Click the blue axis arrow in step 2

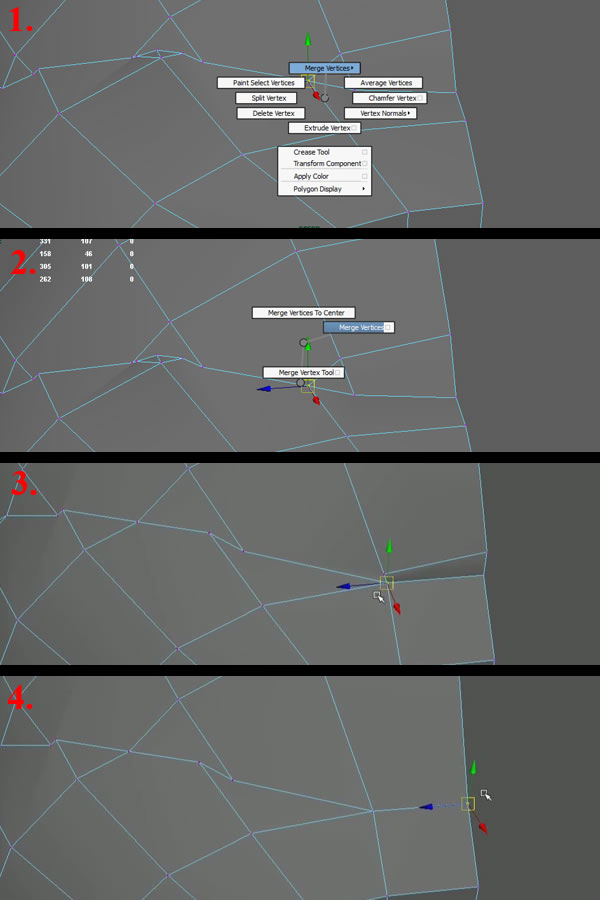pos(264,389)
